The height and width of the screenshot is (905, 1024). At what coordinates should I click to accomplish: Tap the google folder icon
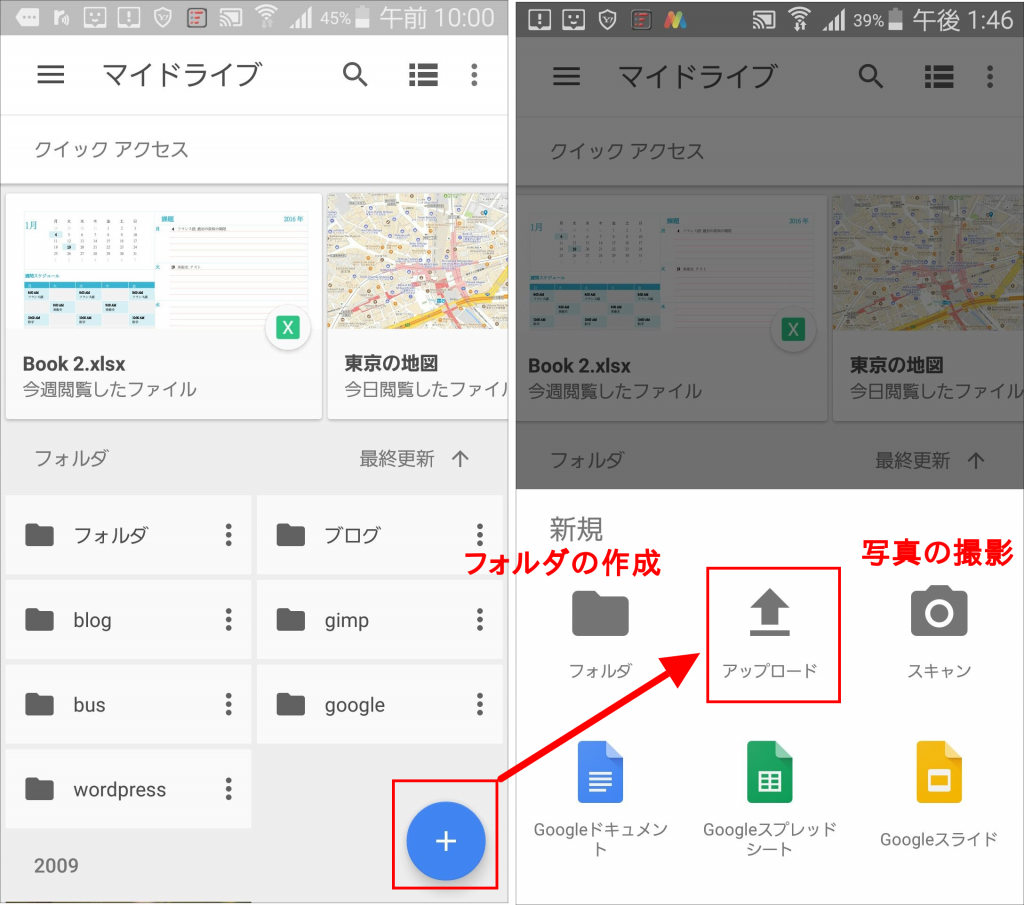[x=290, y=704]
